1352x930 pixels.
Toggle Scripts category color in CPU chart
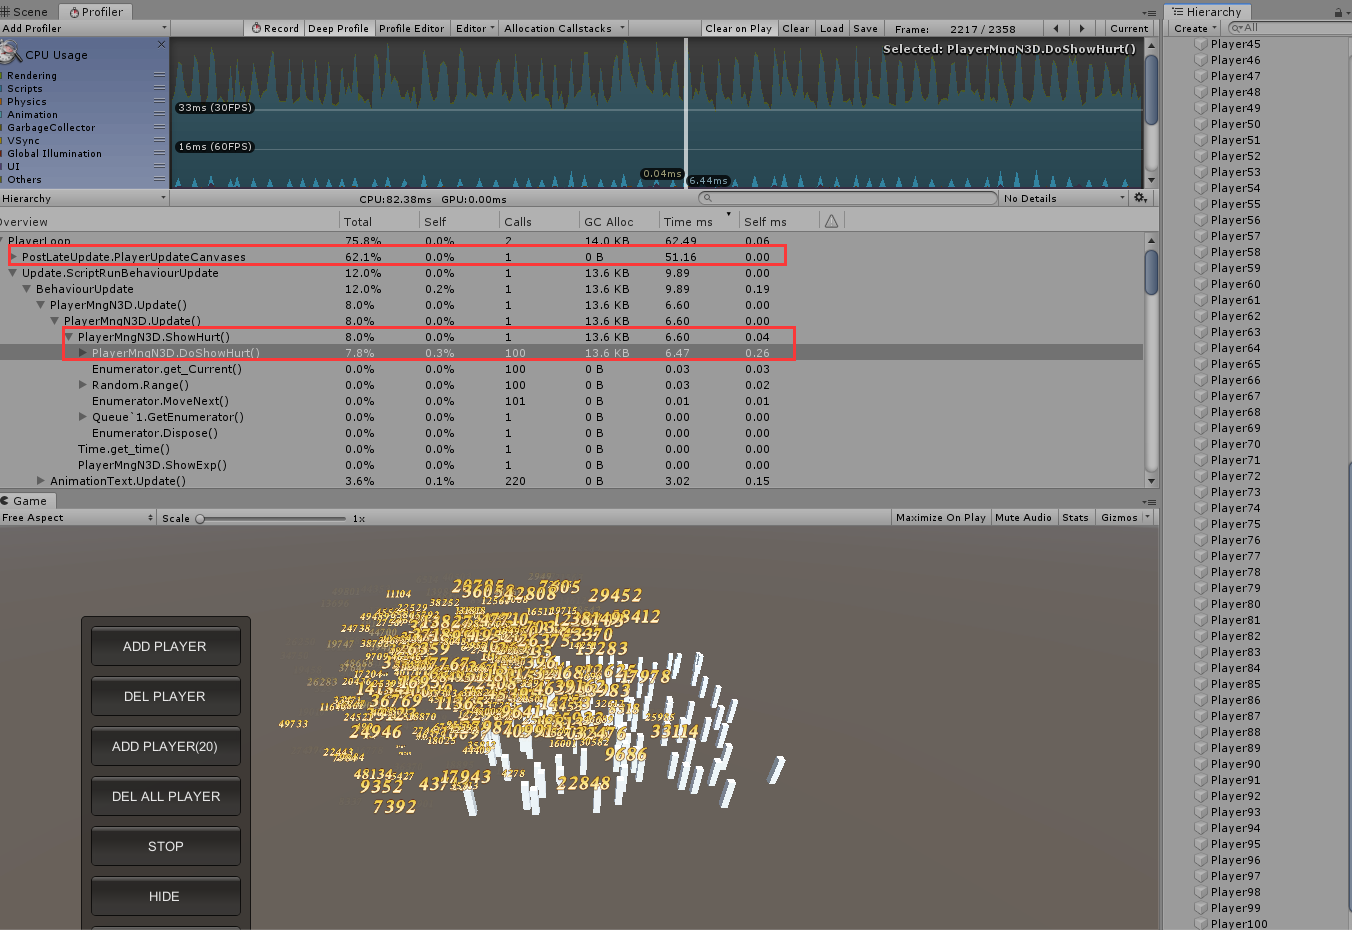point(2,89)
